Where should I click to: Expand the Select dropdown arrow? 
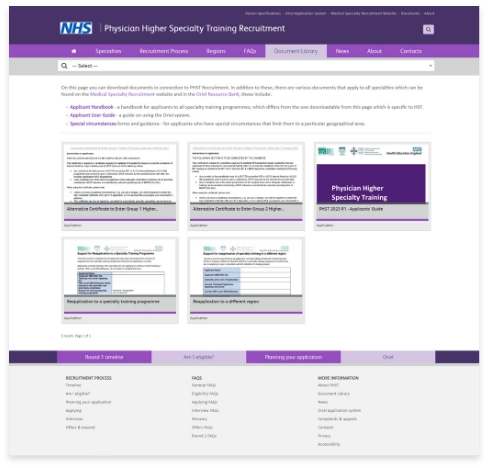[430, 66]
